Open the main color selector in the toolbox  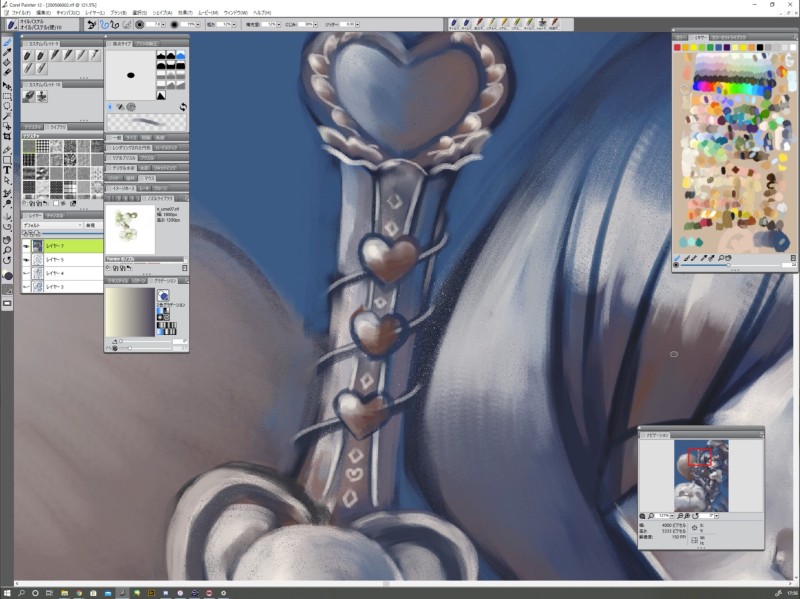tap(7, 276)
